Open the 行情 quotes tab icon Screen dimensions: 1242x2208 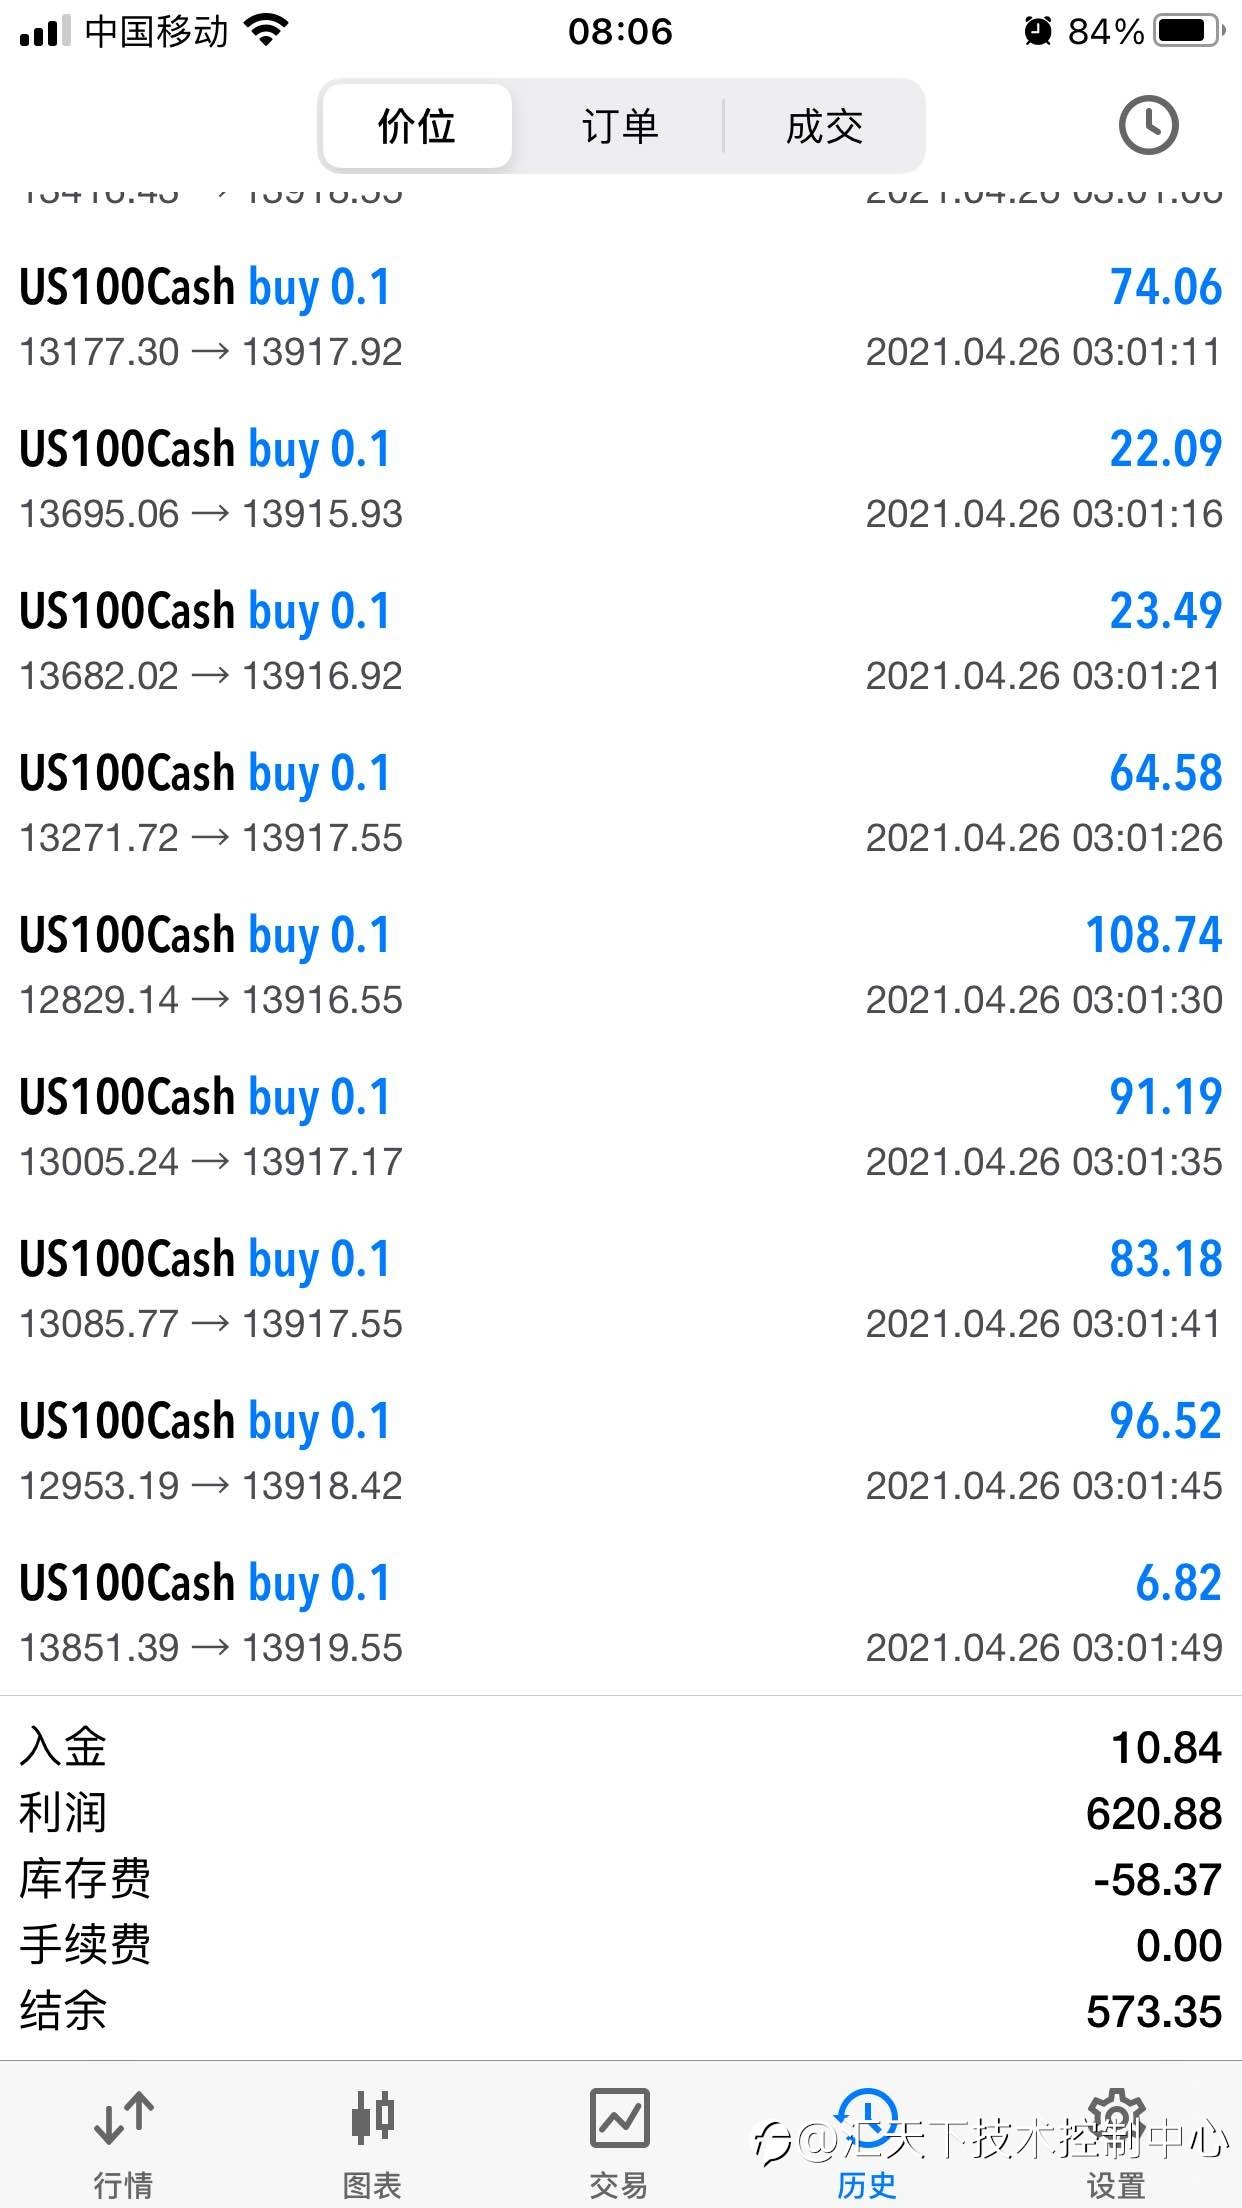coord(123,2118)
